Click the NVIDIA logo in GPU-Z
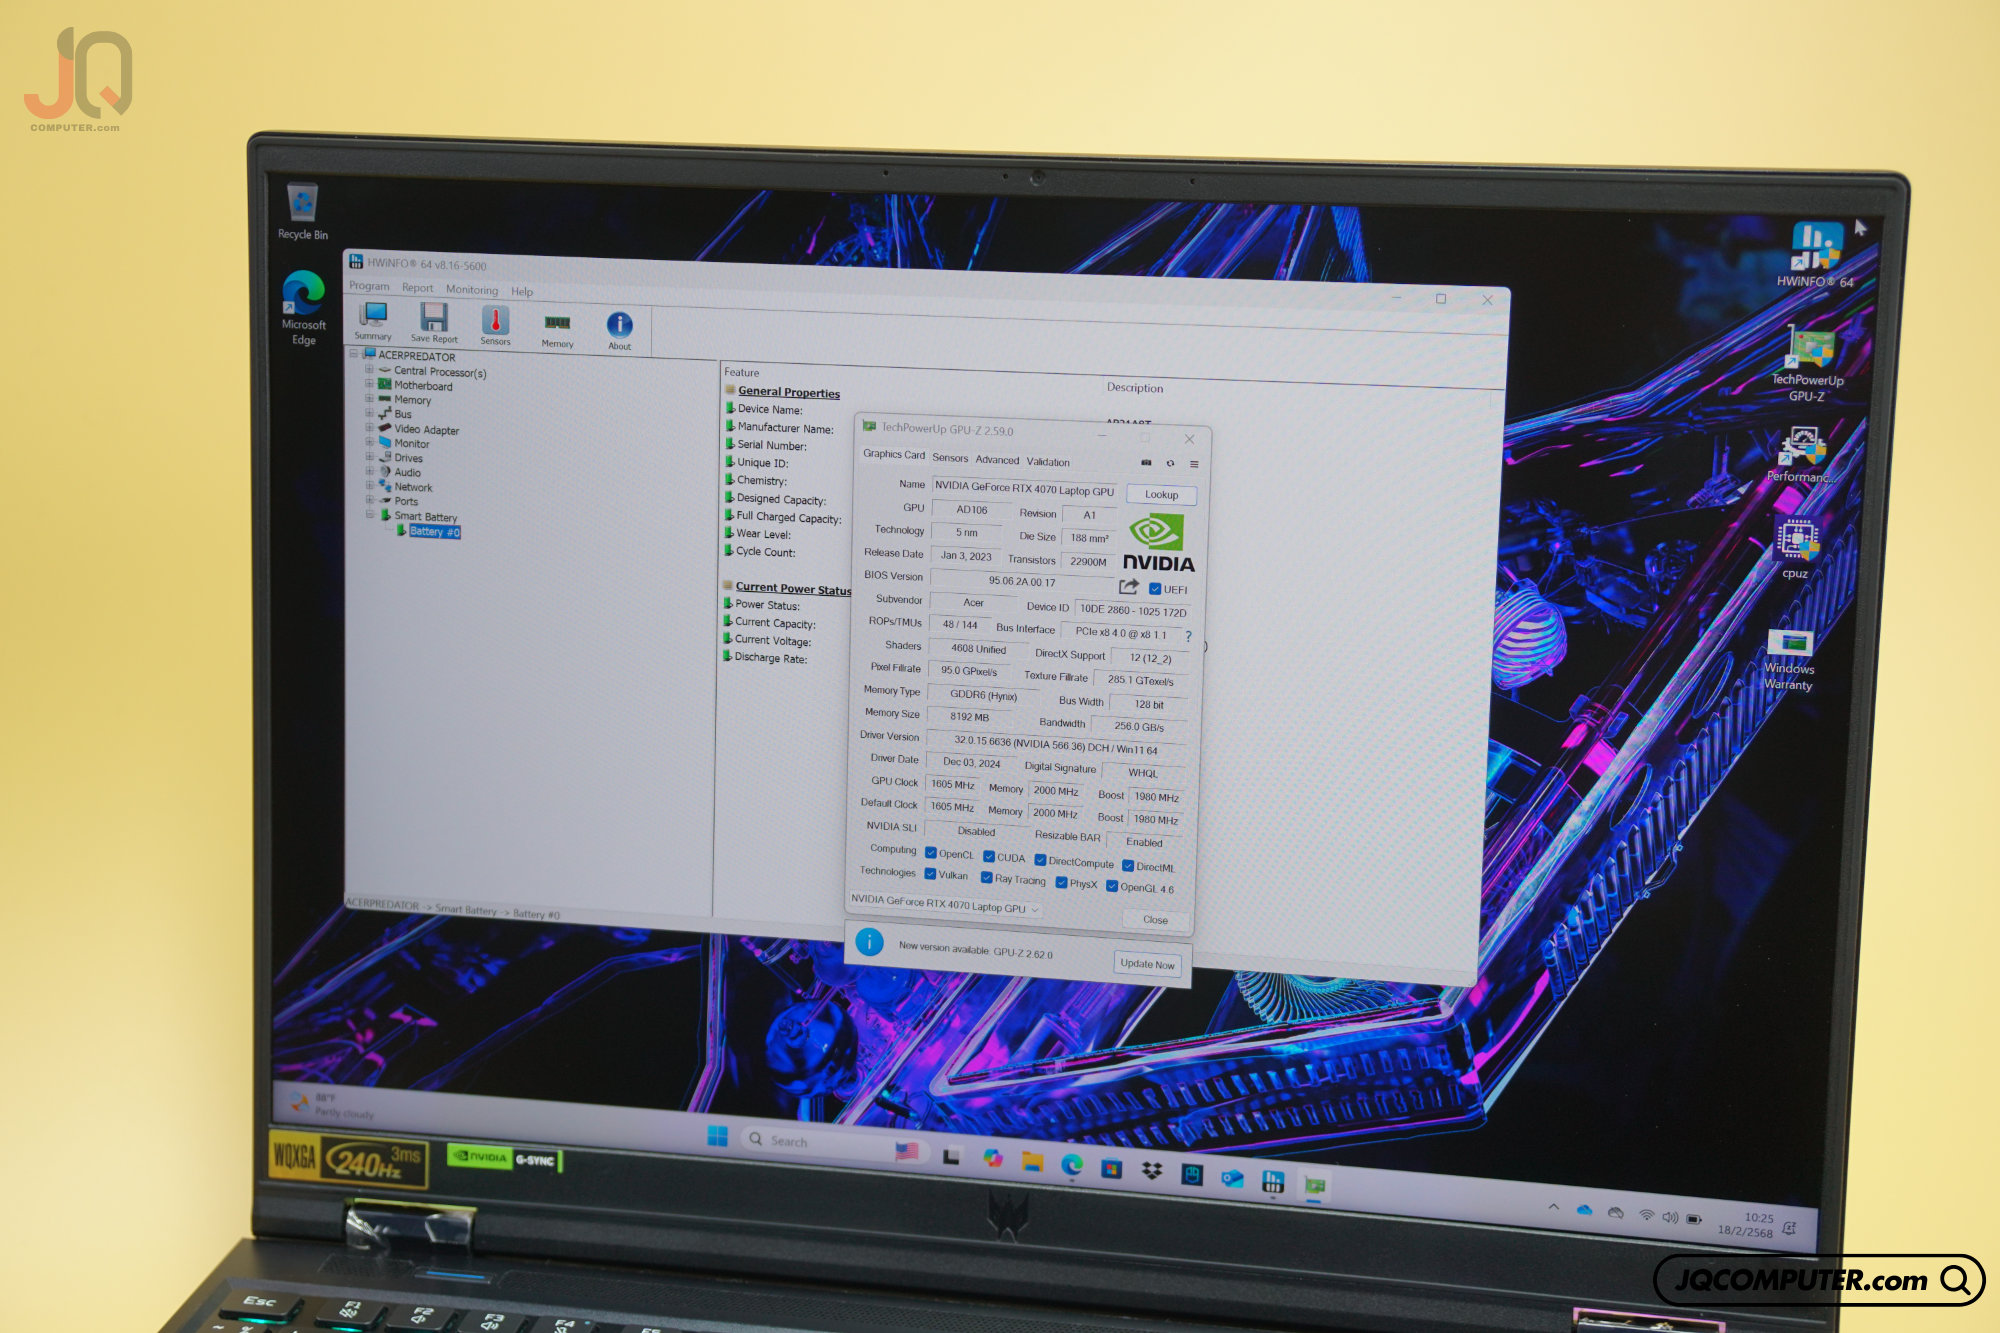This screenshot has width=2000, height=1333. pyautogui.click(x=1158, y=543)
